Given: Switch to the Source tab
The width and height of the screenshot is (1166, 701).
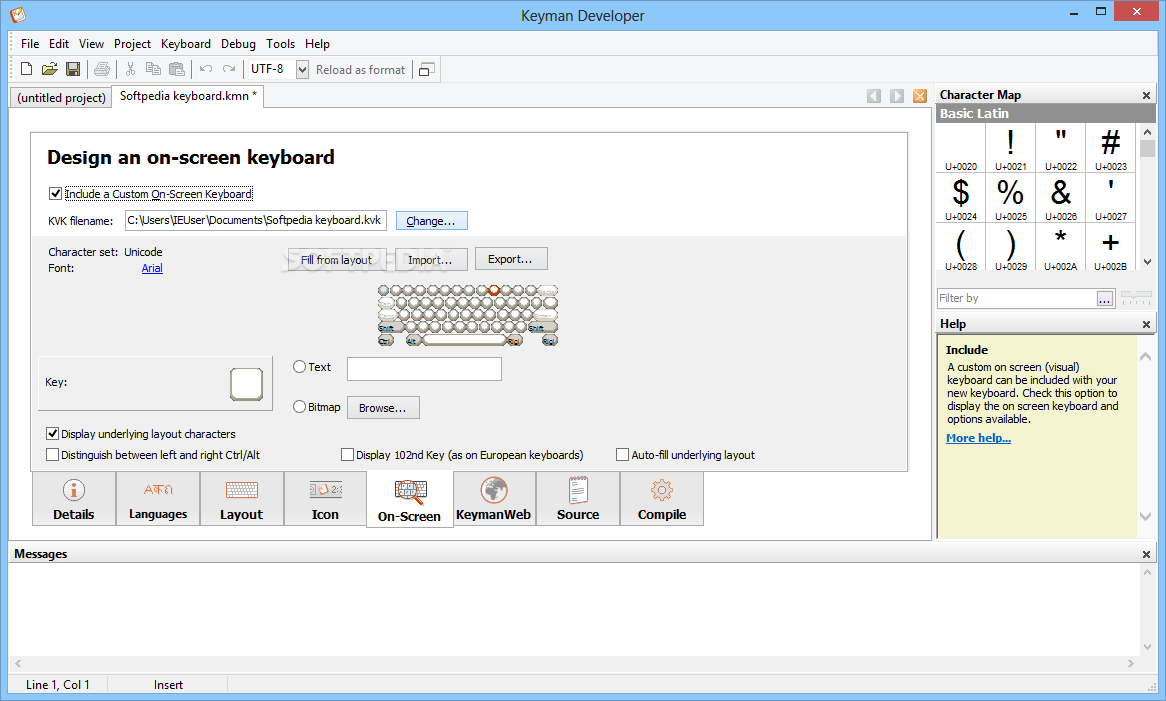Looking at the screenshot, I should coord(578,499).
